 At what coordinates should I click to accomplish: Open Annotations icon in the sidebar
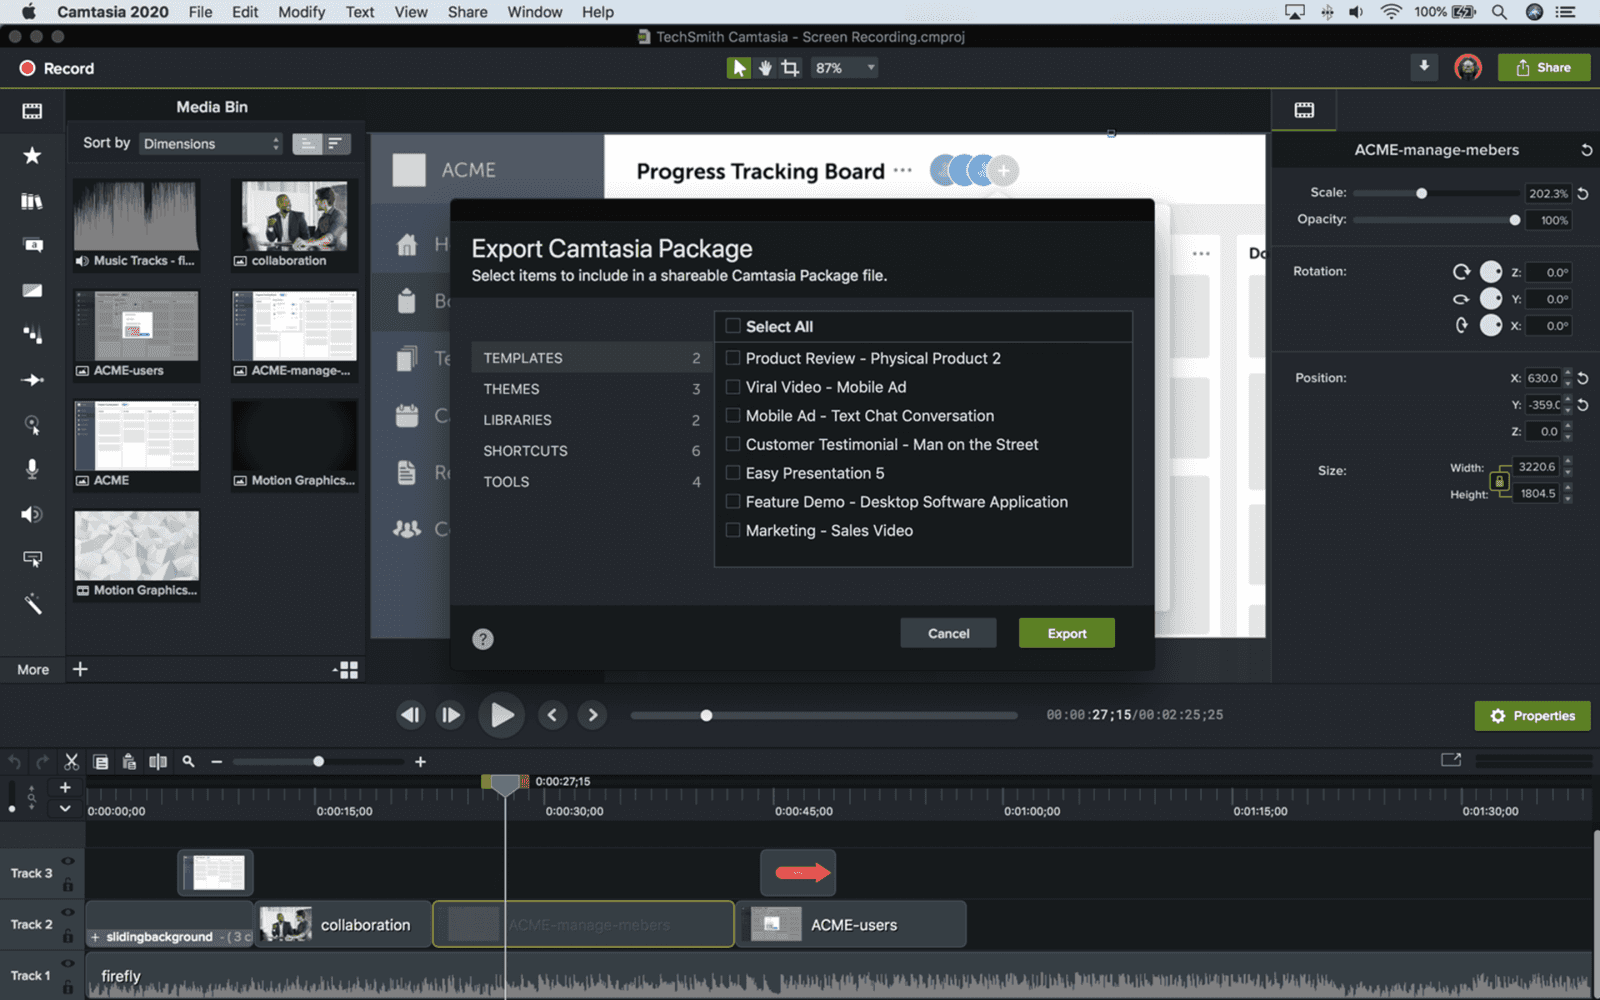tap(32, 245)
